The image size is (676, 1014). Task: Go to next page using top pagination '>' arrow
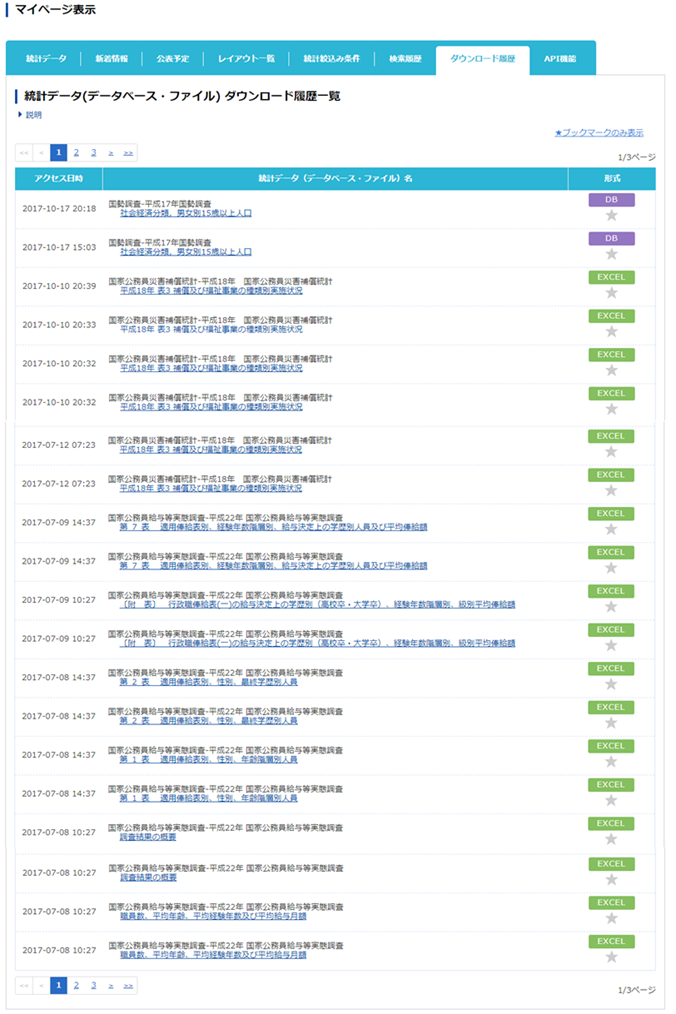point(111,153)
